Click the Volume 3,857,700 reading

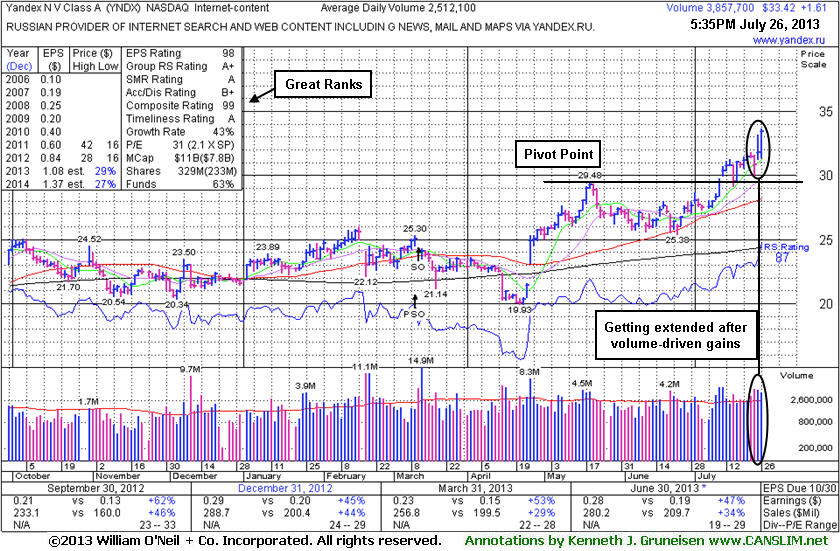[710, 8]
